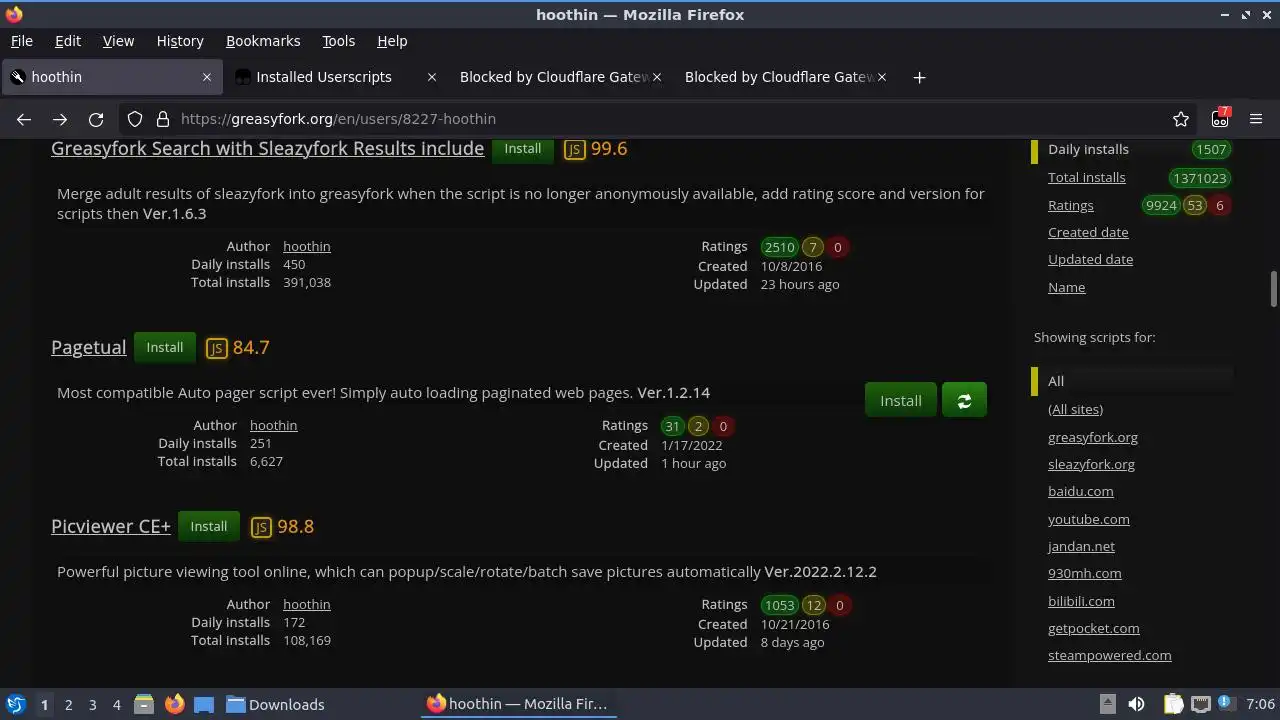Open History menu
Screen dimensions: 1280x720
180,41
